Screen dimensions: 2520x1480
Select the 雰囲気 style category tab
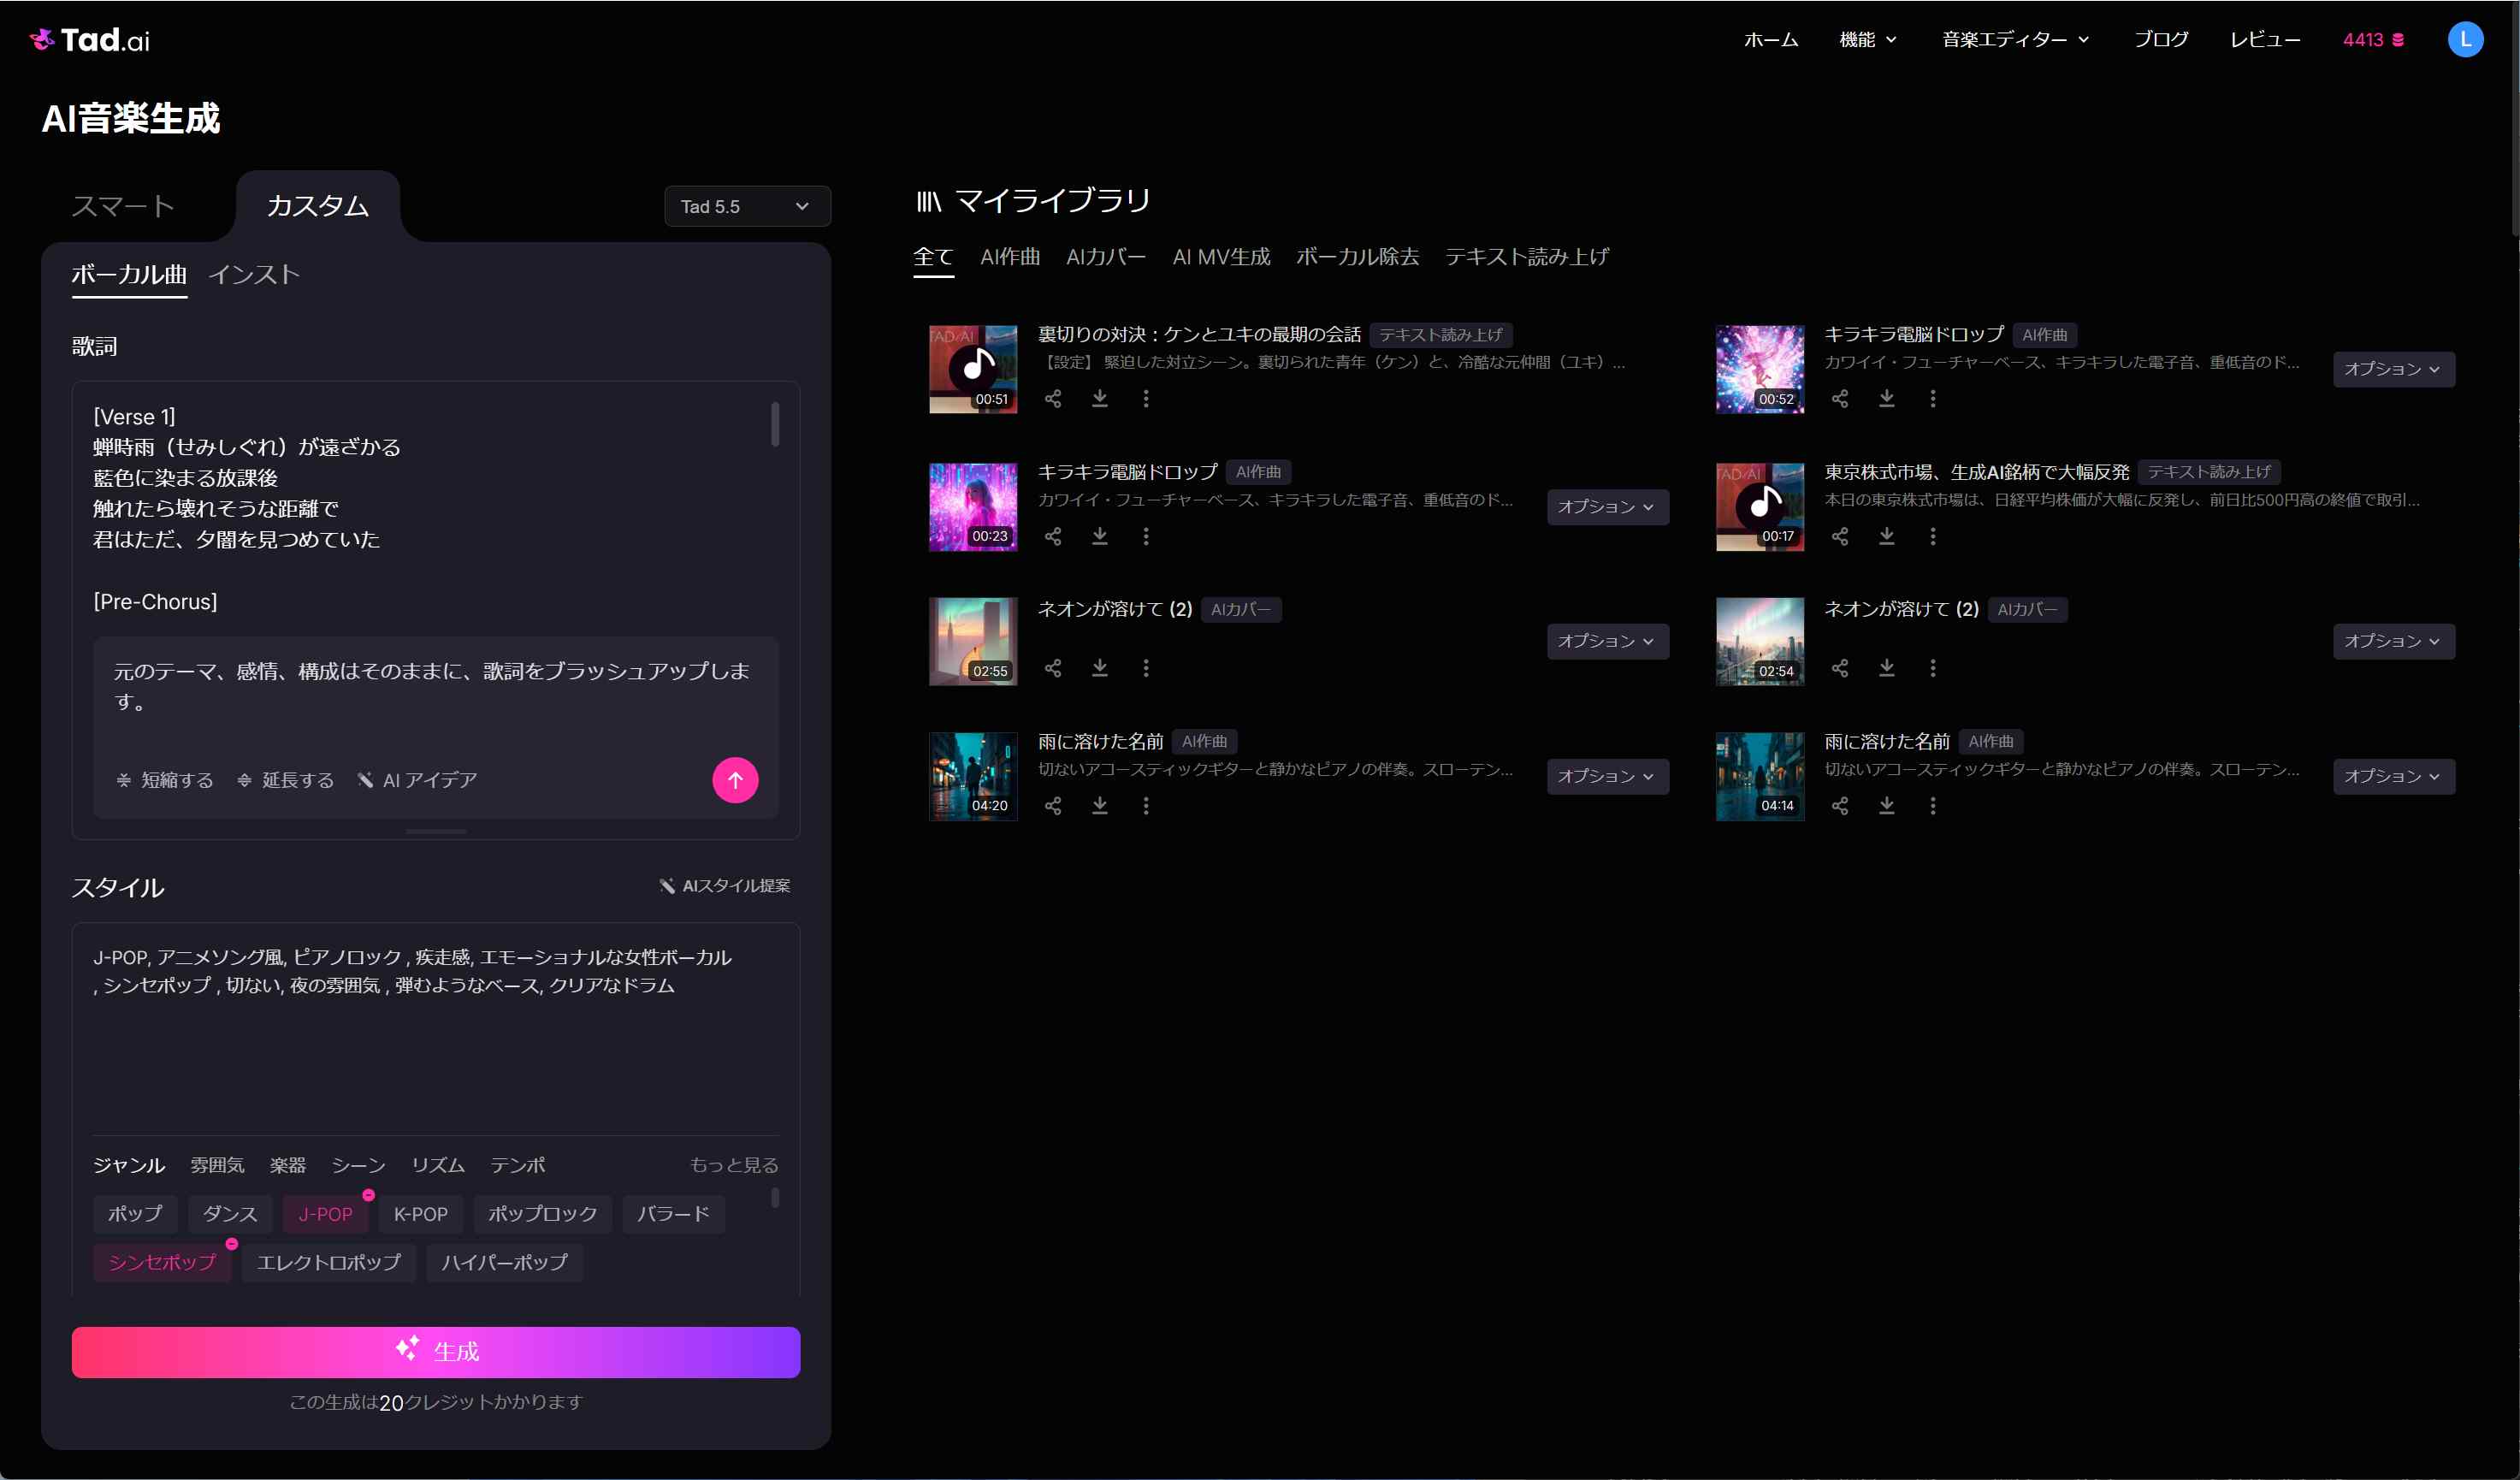coord(217,1165)
